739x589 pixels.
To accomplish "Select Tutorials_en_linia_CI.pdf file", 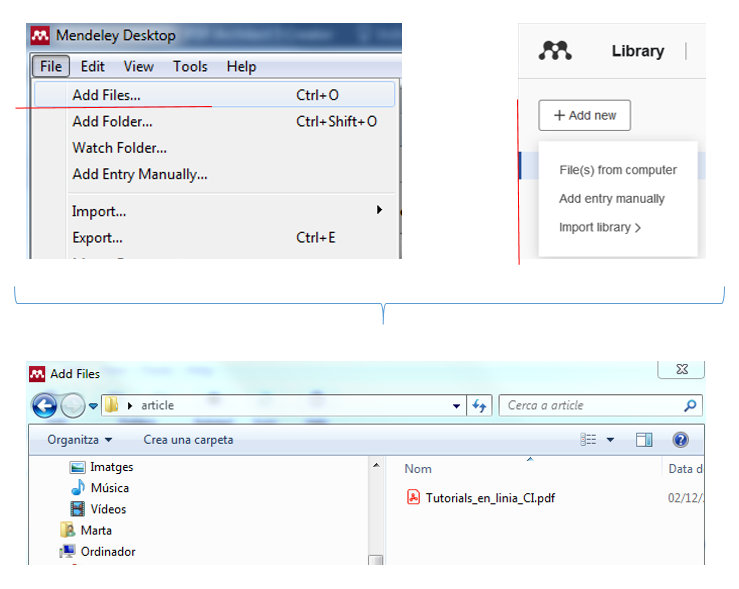I will click(x=490, y=498).
